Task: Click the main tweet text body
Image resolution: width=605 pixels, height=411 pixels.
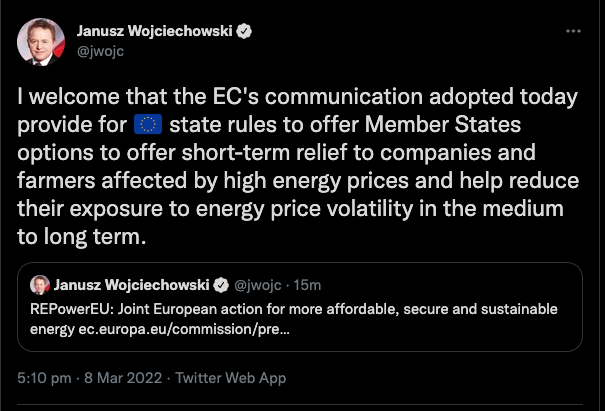Action: (x=298, y=166)
